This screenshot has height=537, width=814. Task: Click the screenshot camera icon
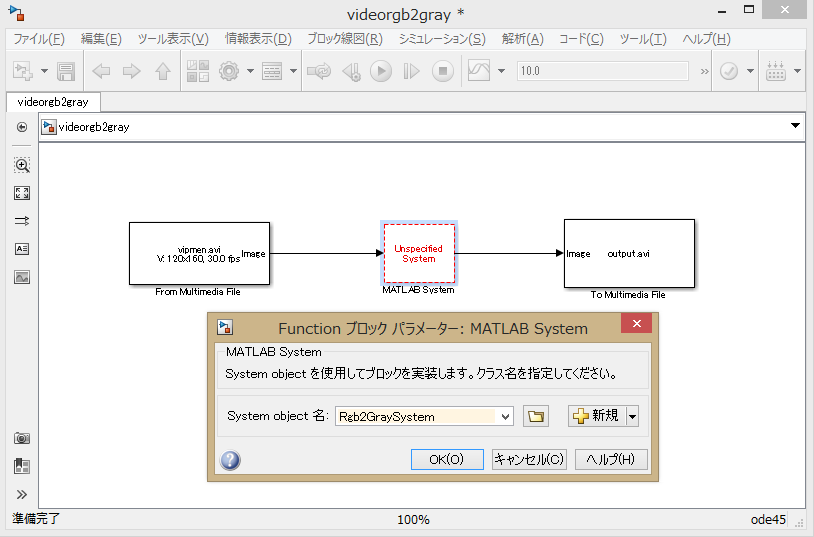point(22,438)
